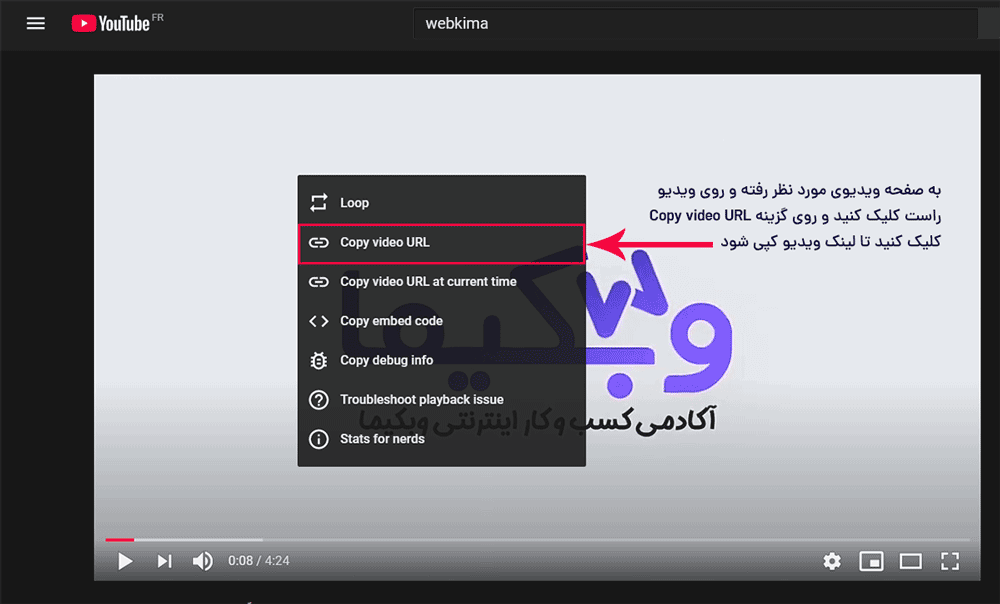Choose Copy video URL

pyautogui.click(x=441, y=243)
